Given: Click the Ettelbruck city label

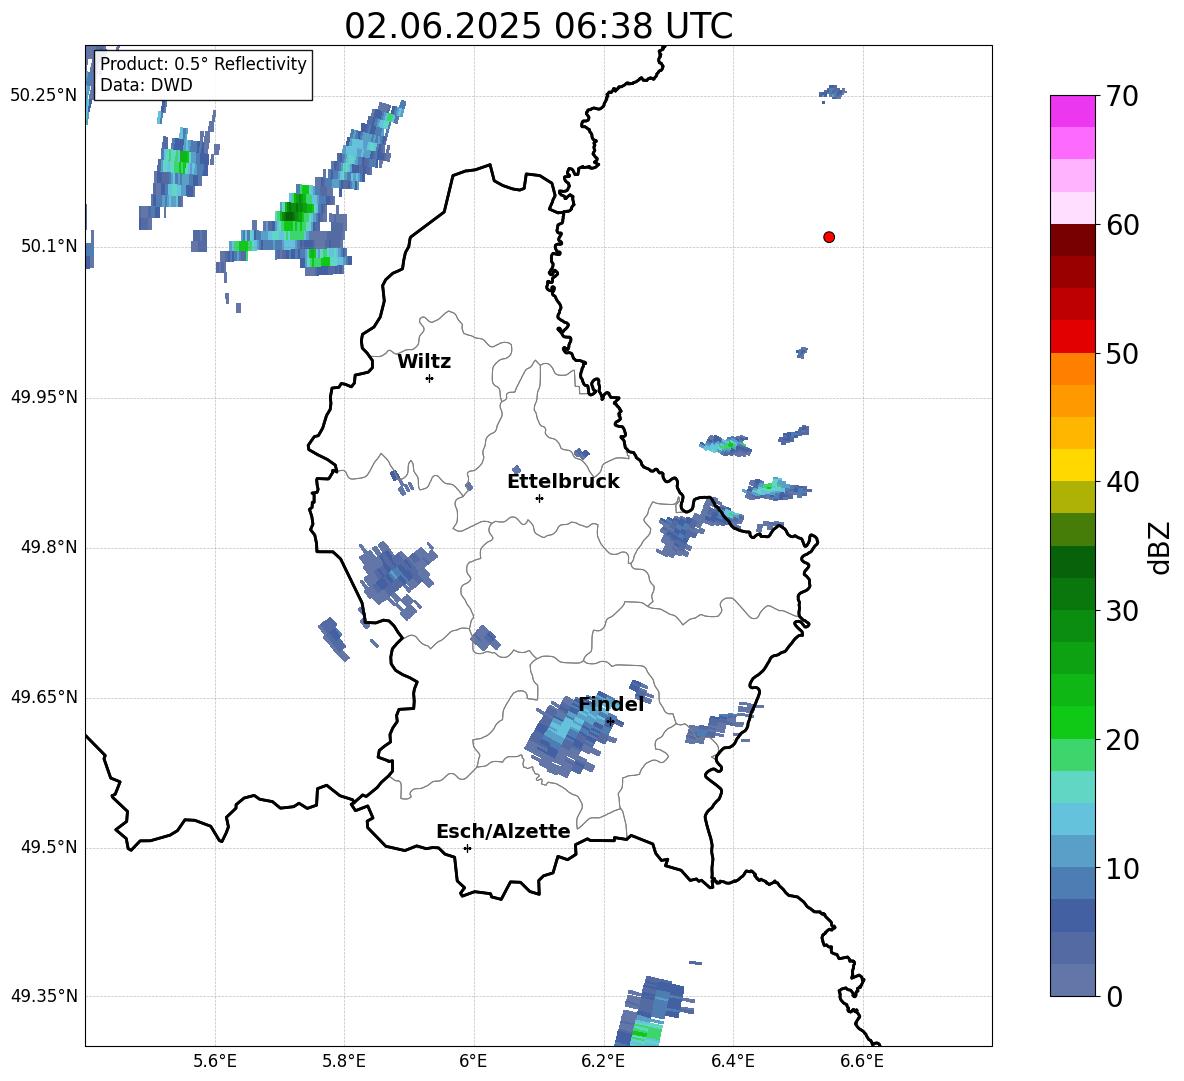Looking at the screenshot, I should click(x=563, y=482).
